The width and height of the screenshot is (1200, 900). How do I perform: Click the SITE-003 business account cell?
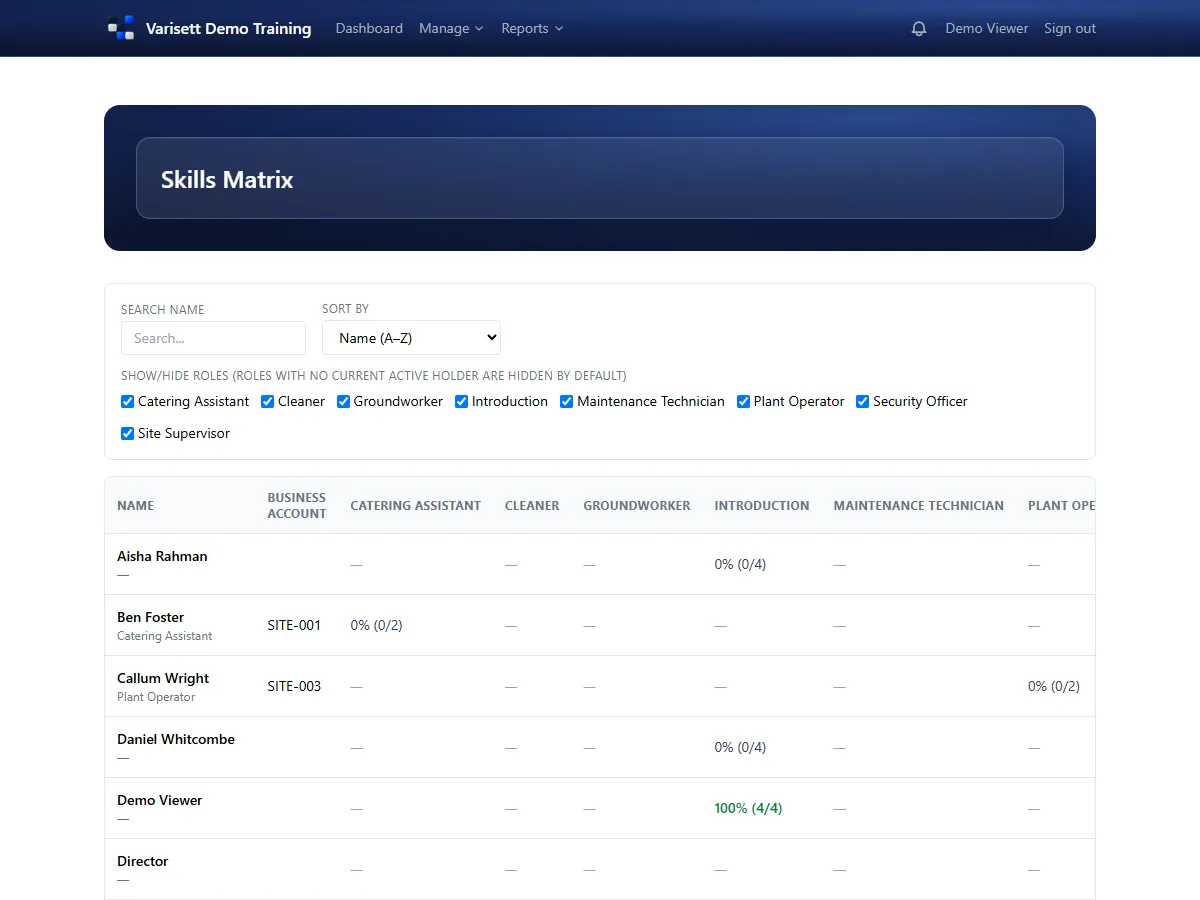click(294, 686)
